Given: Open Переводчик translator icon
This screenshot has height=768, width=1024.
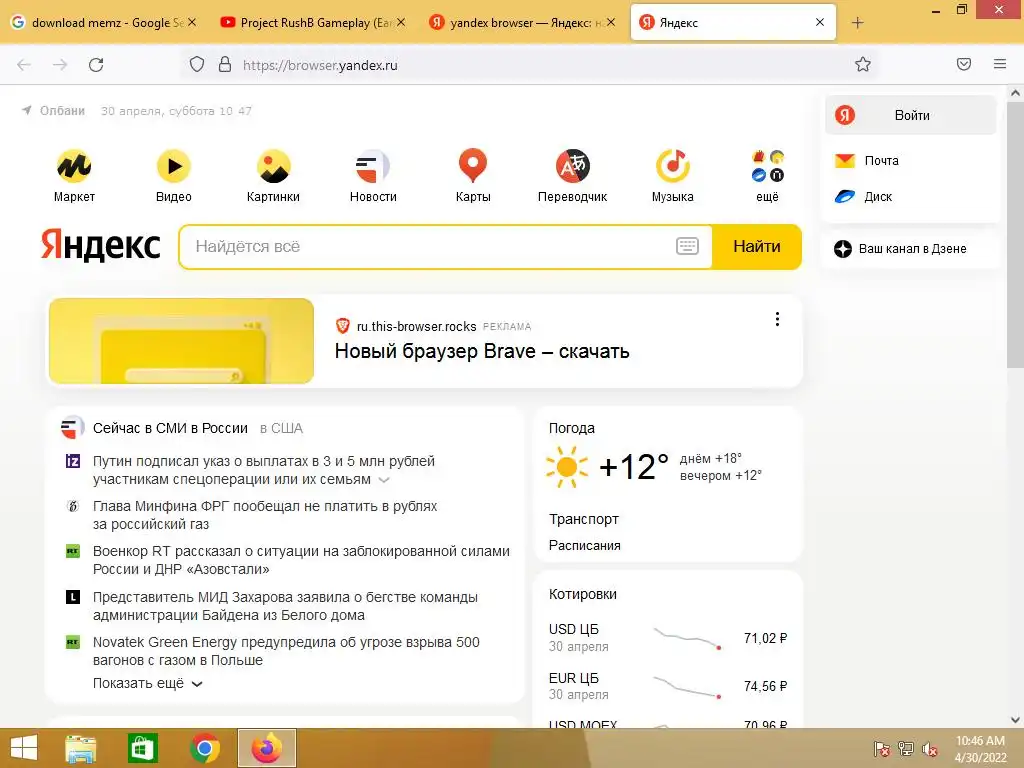Looking at the screenshot, I should tap(573, 166).
